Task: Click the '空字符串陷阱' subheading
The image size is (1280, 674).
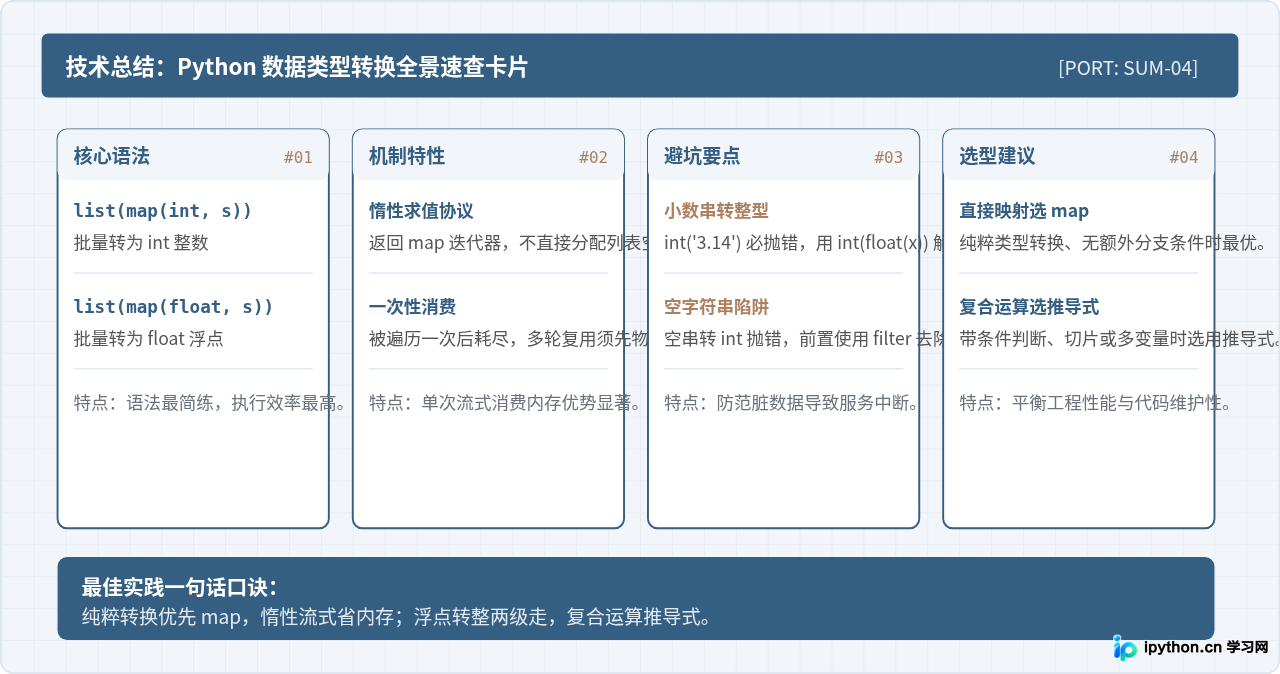Action: [x=716, y=307]
